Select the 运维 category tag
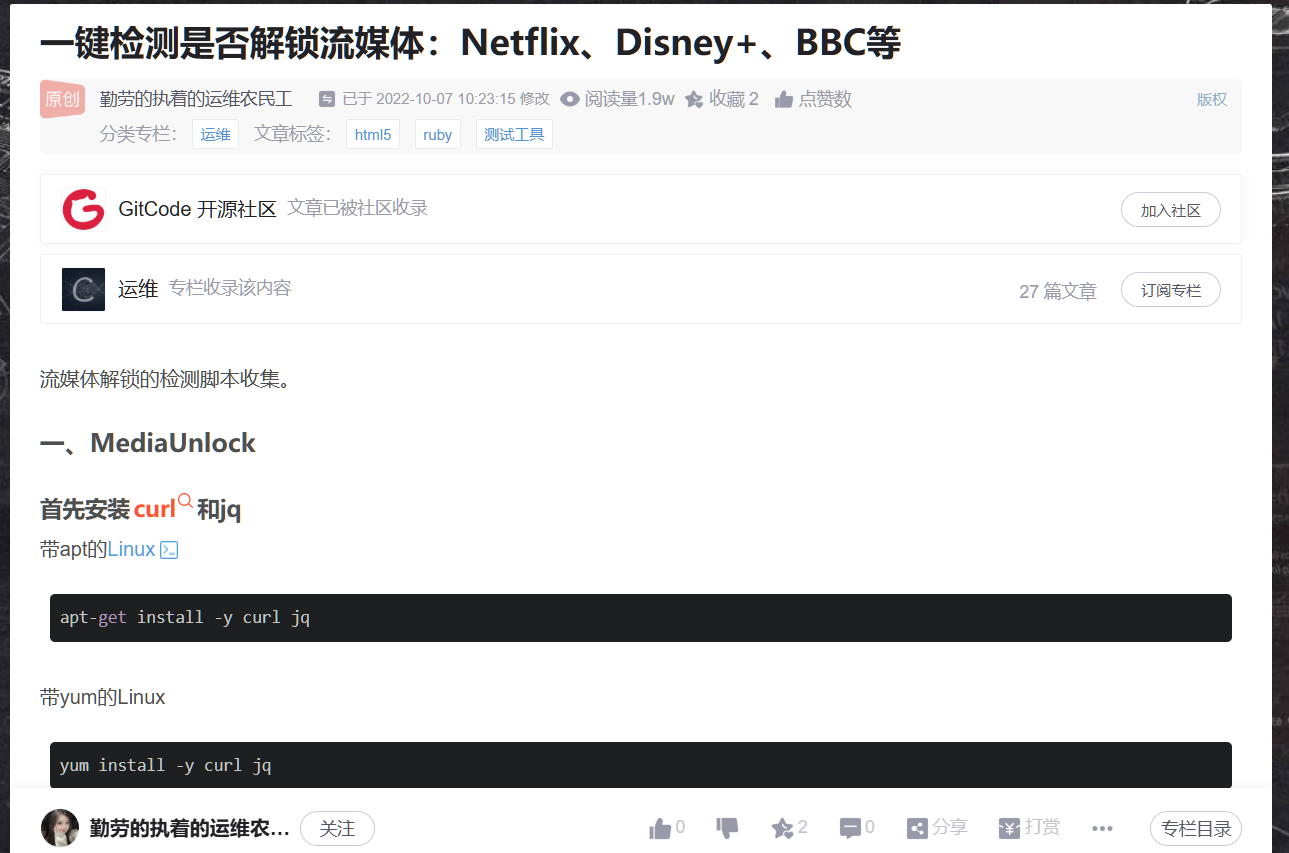The height and width of the screenshot is (853, 1289). click(215, 134)
